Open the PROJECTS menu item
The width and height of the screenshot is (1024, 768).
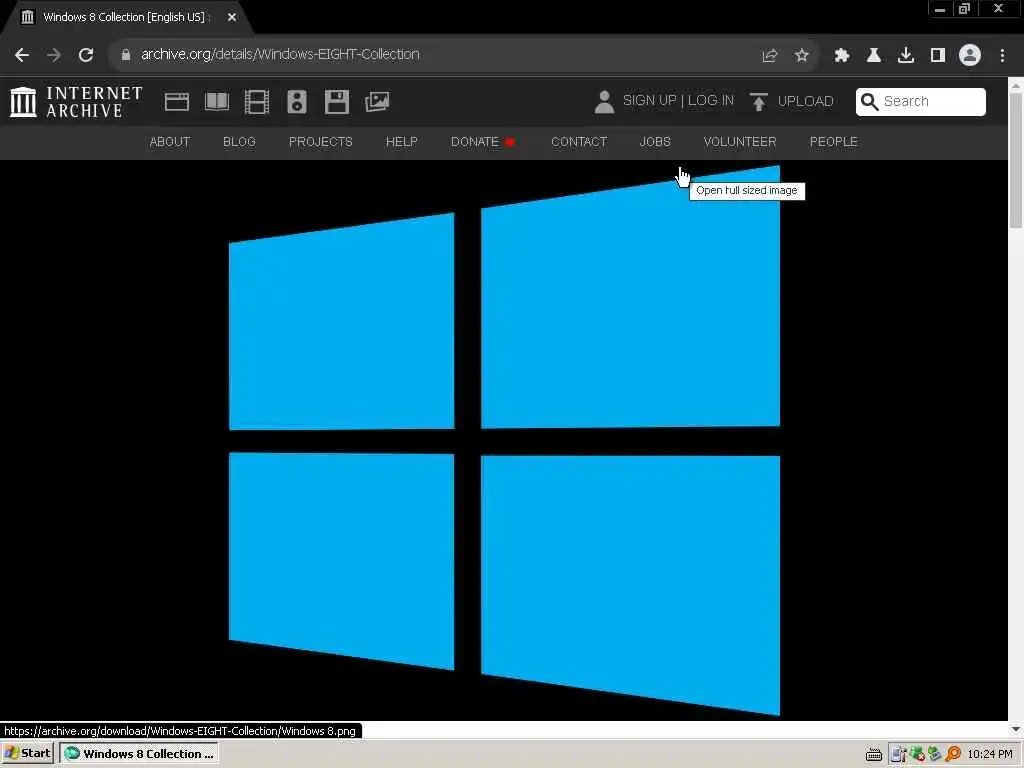click(321, 142)
